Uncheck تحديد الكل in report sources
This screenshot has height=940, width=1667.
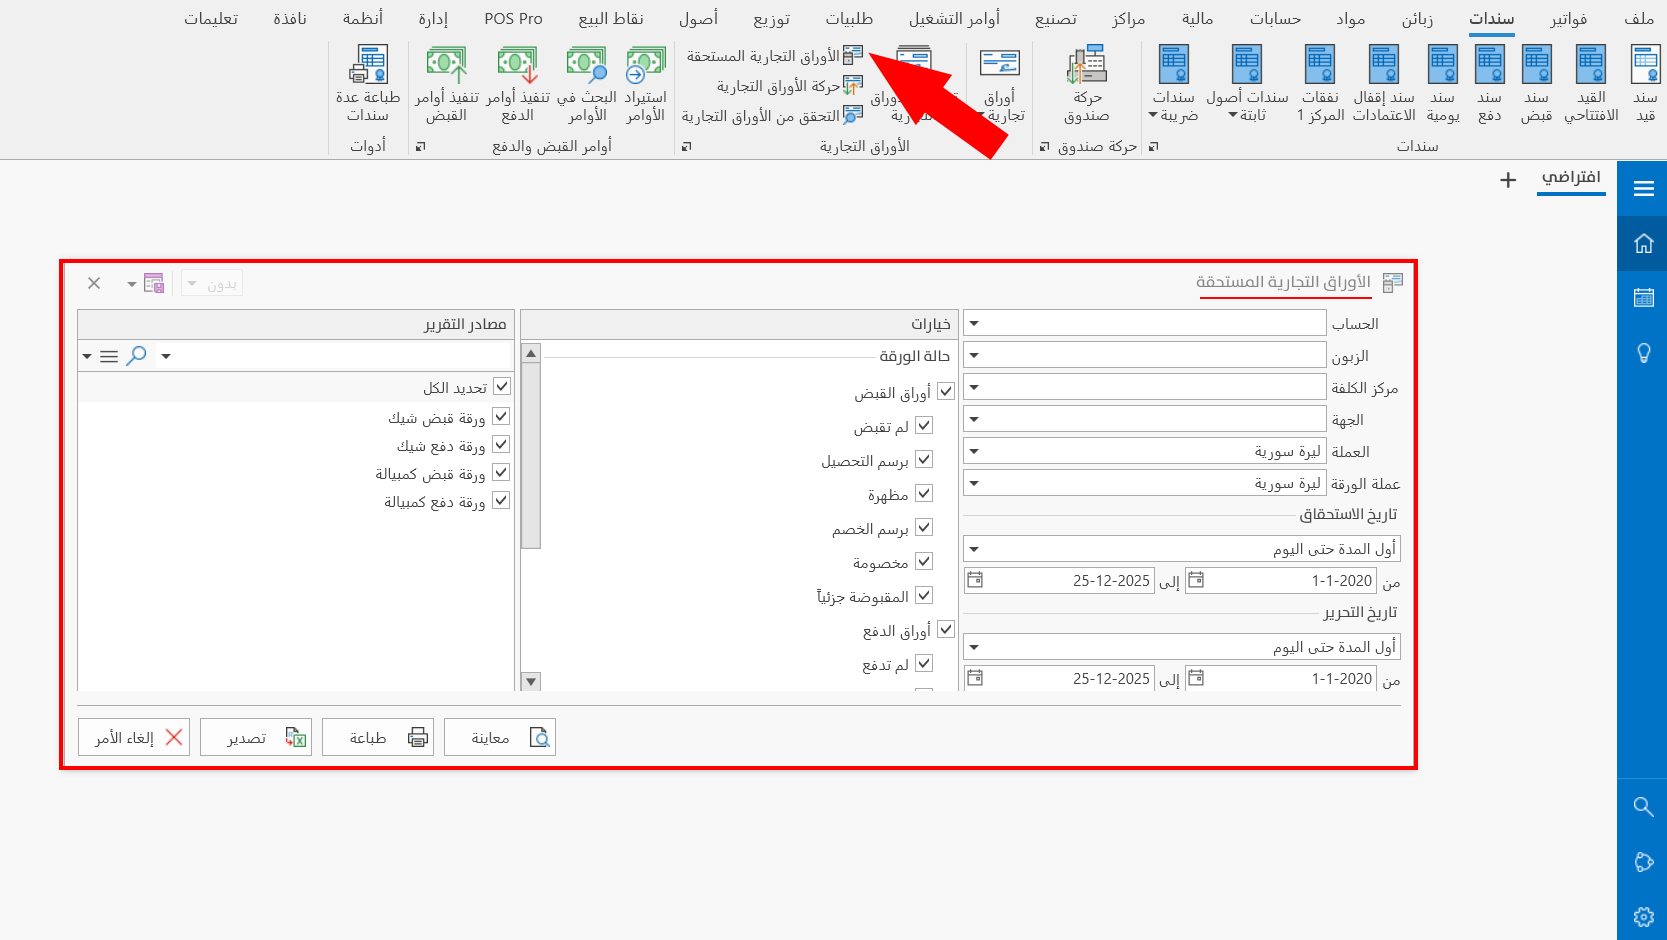point(501,385)
